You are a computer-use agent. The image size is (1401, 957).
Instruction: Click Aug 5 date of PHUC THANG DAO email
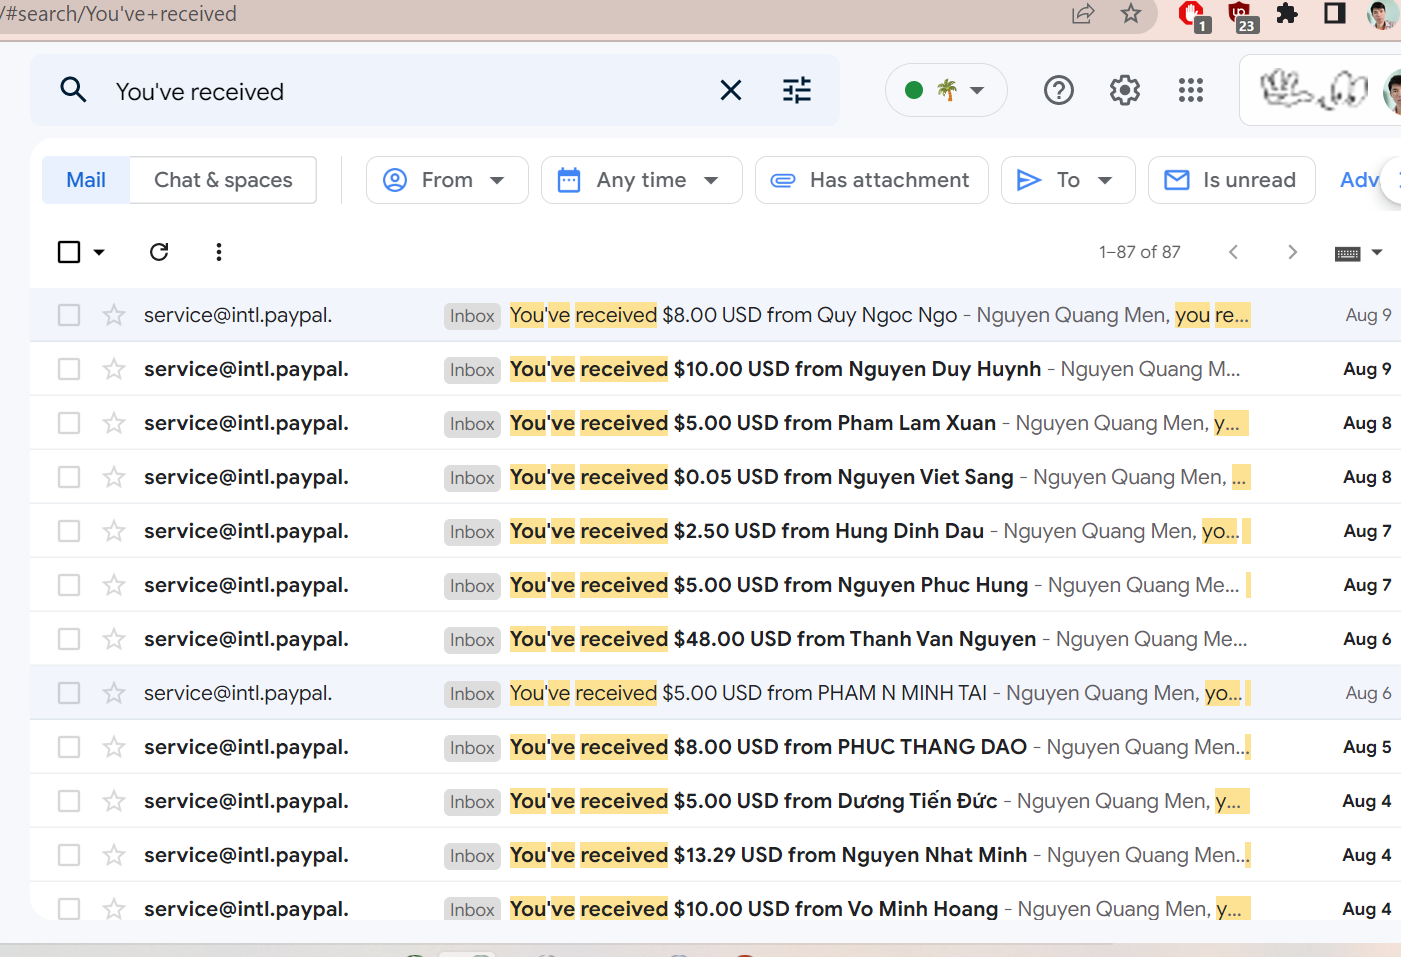tap(1367, 747)
